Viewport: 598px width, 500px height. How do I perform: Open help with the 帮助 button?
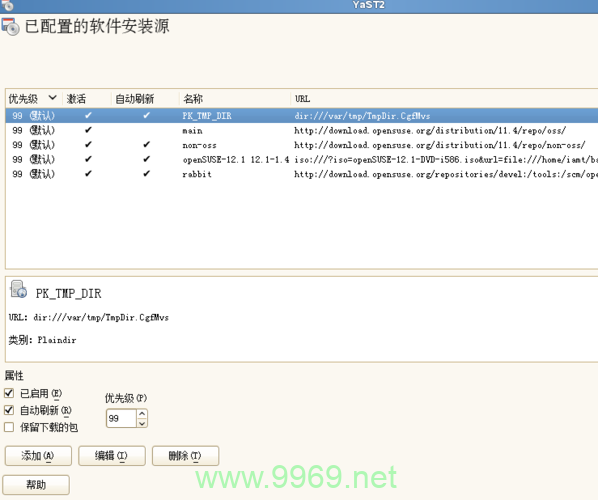click(36, 485)
